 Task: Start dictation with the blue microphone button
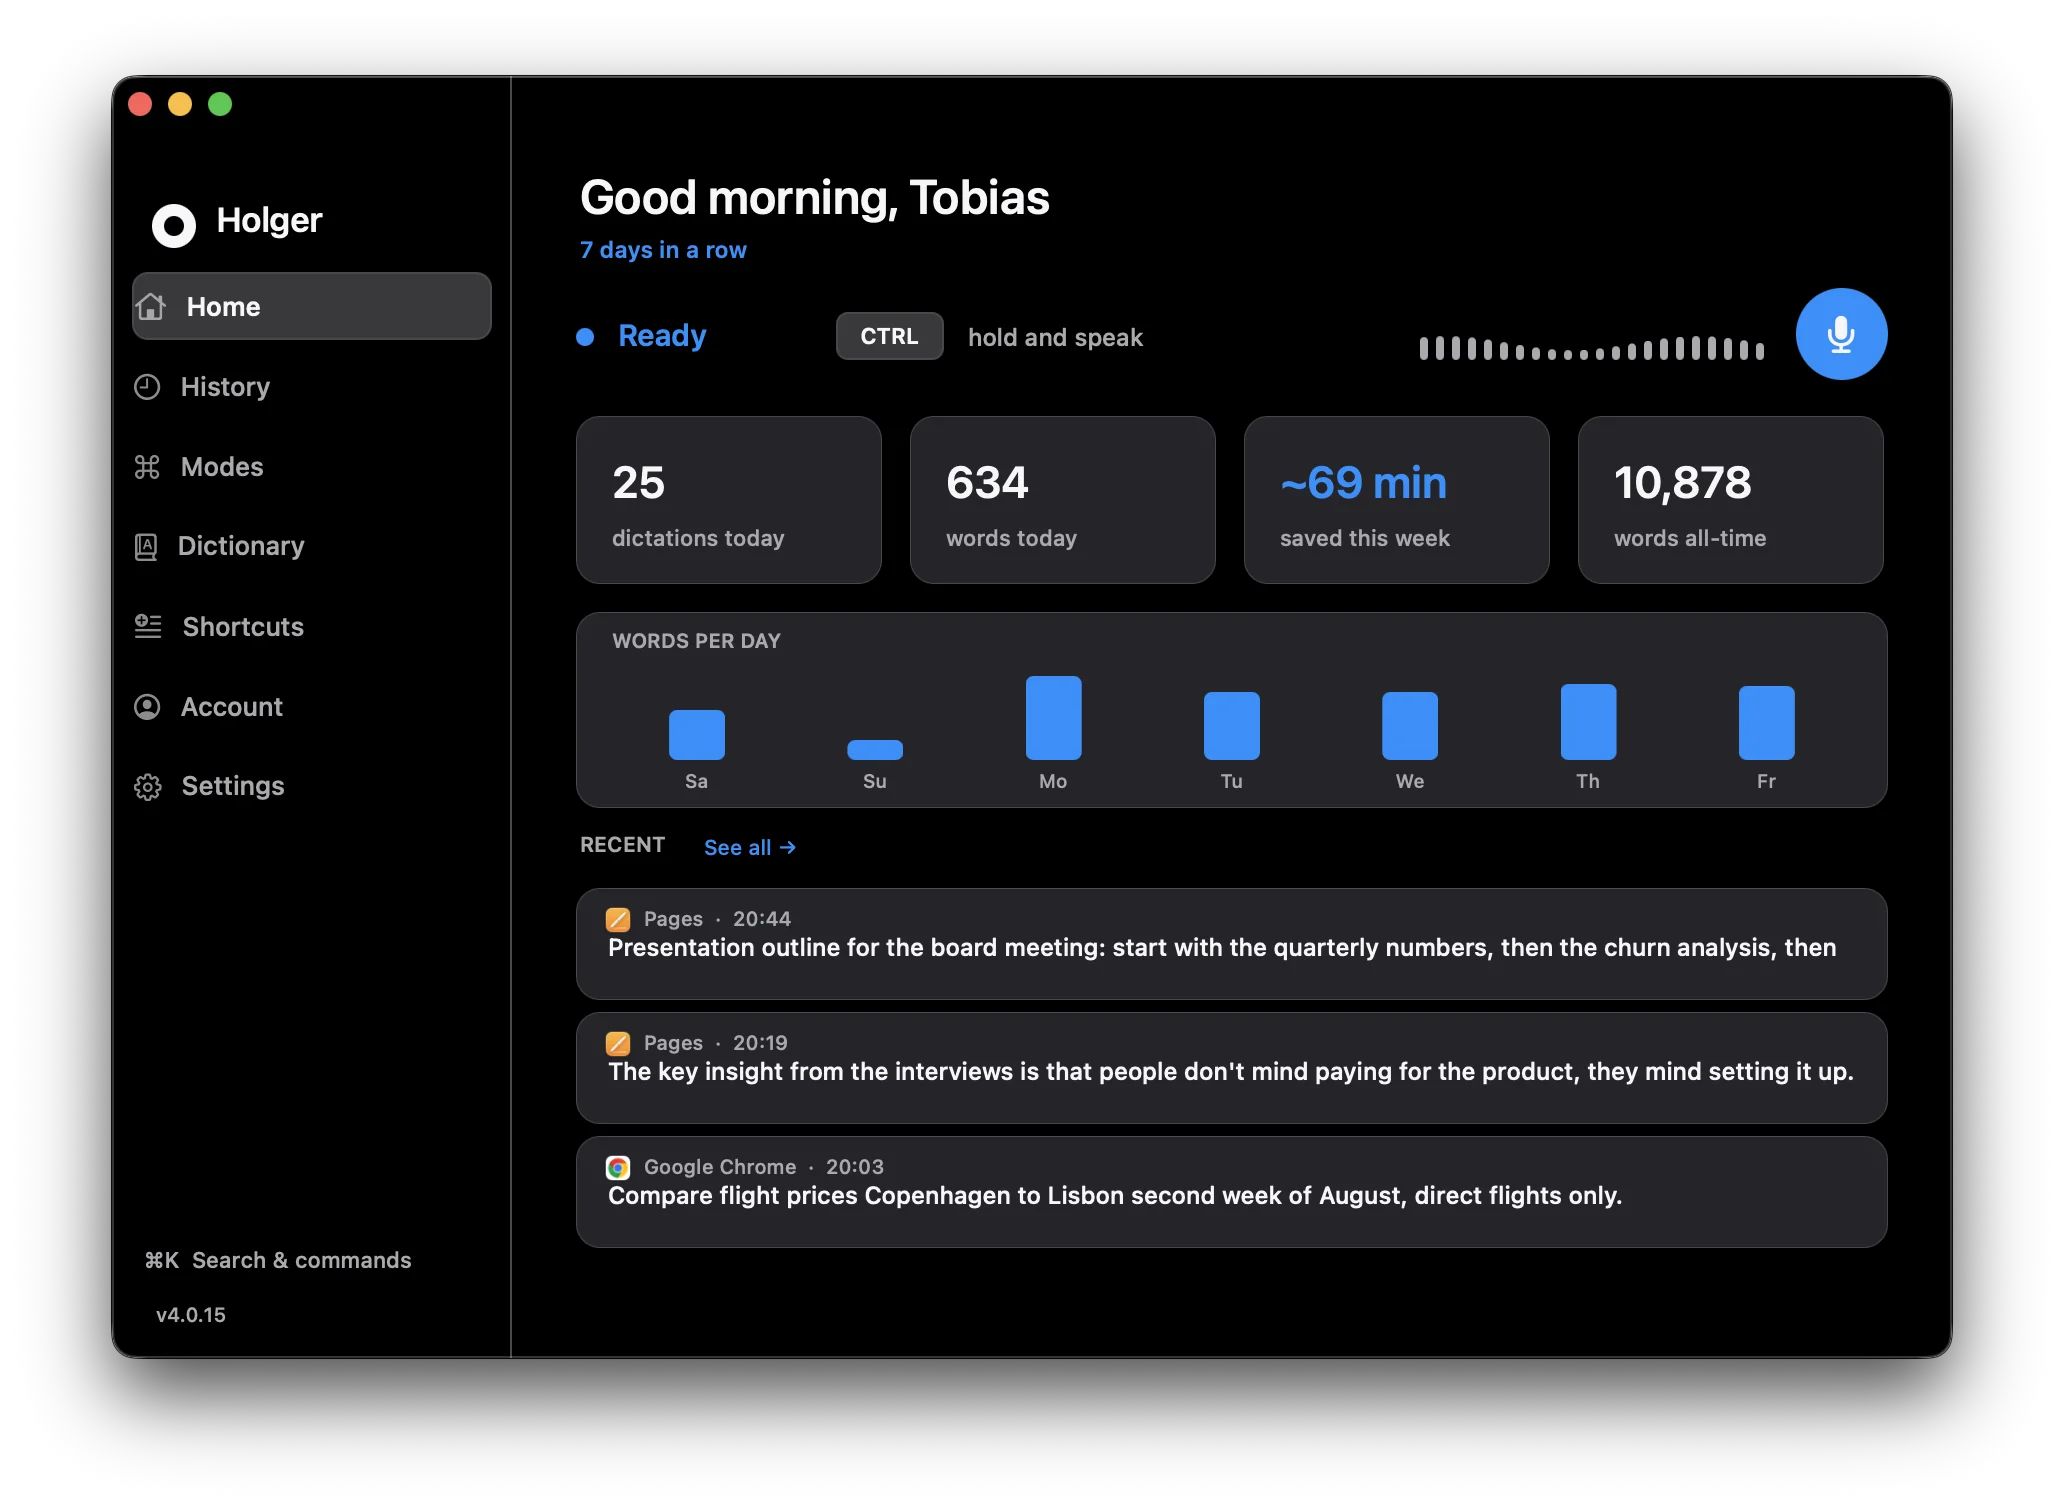point(1840,334)
